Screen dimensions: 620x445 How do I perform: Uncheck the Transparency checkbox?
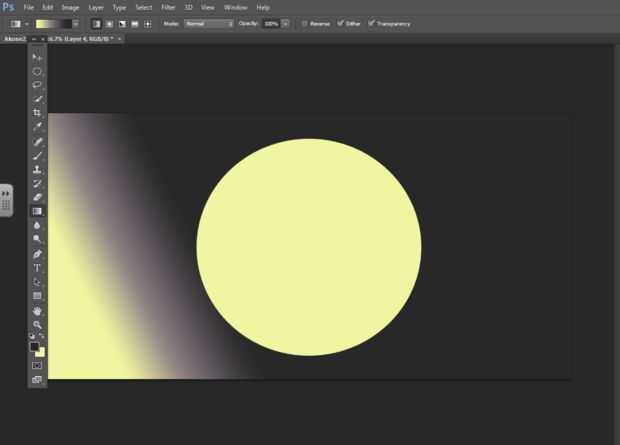tap(371, 23)
